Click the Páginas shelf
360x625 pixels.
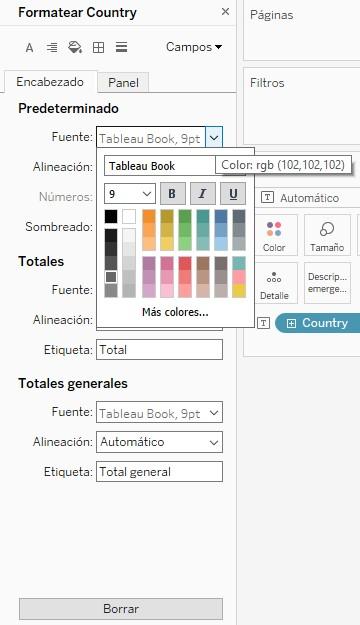(x=301, y=30)
